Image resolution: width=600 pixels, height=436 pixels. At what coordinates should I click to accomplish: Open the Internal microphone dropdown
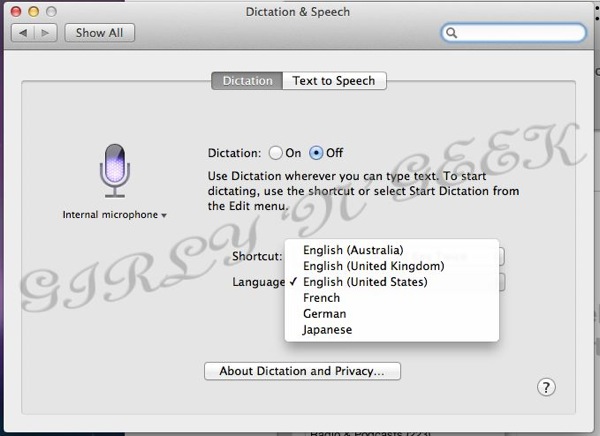(114, 215)
